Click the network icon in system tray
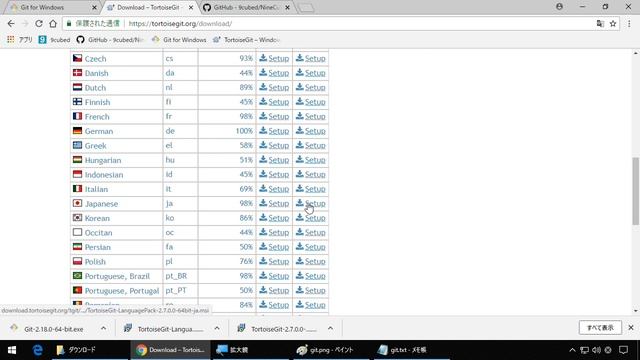 coord(584,350)
